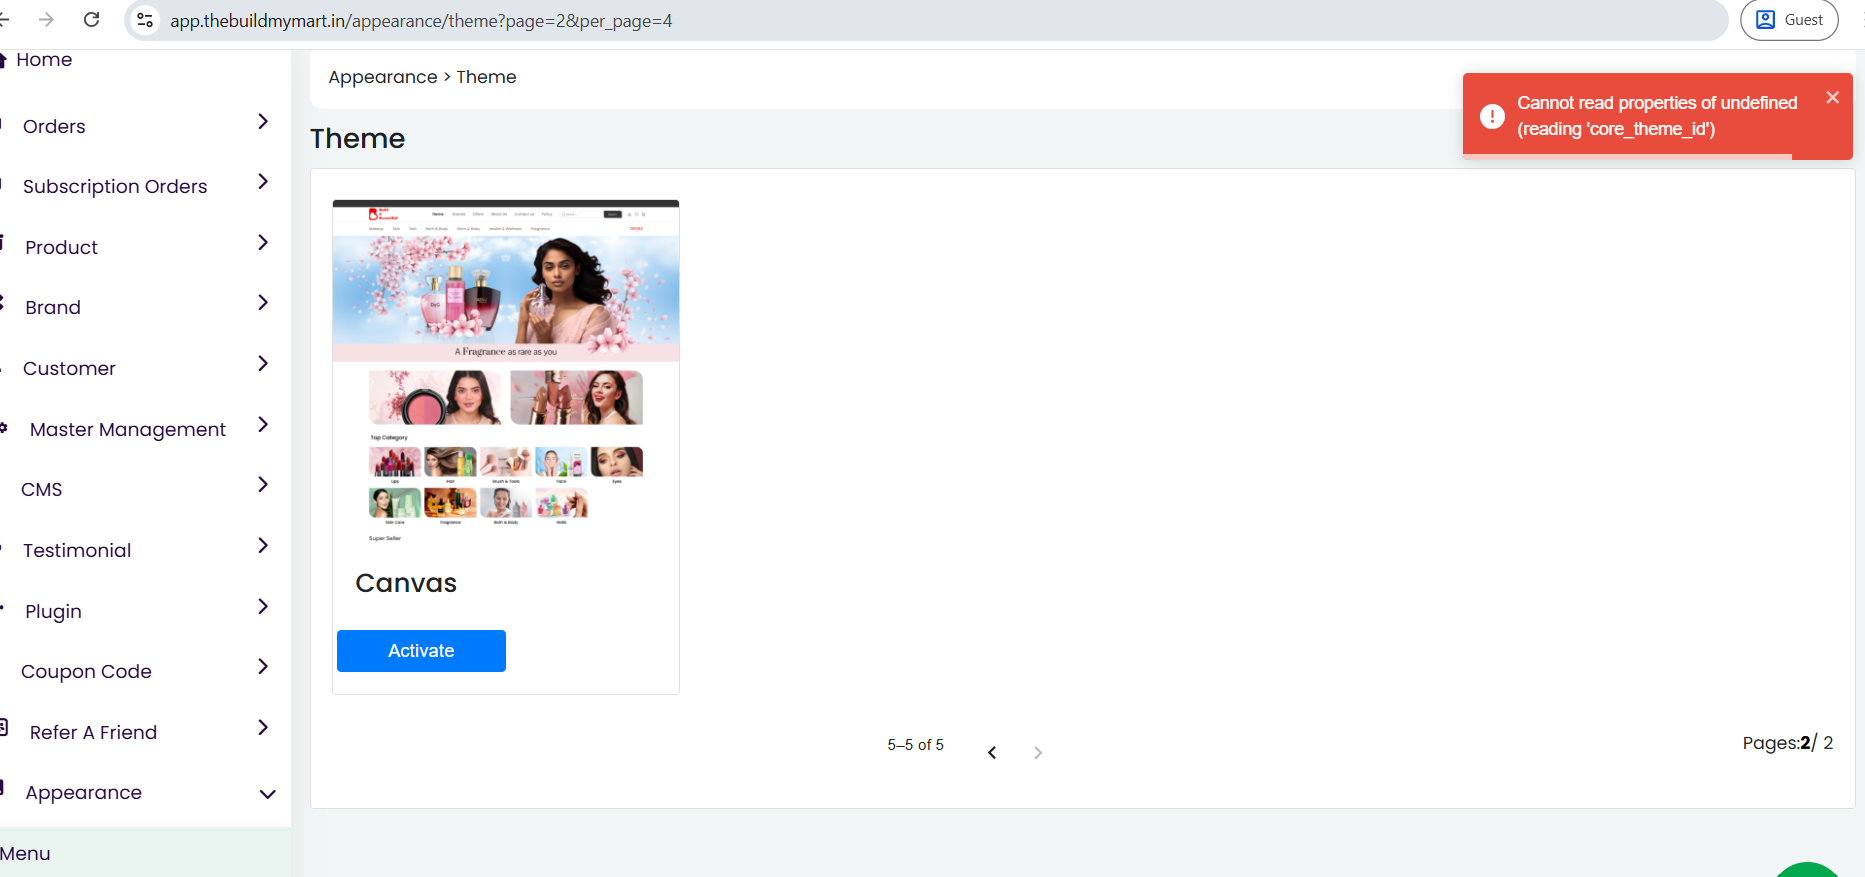Open the Guest profile button
Screen dimensions: 1865x877
(x=1789, y=20)
